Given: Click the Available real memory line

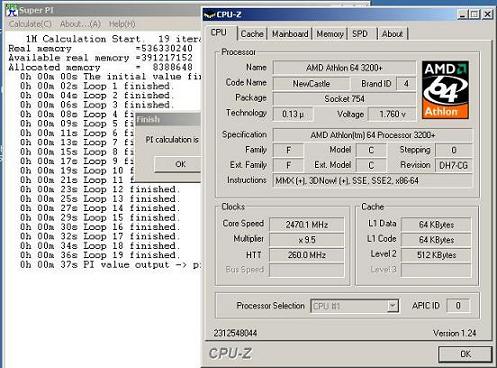Looking at the screenshot, I should pyautogui.click(x=100, y=58).
